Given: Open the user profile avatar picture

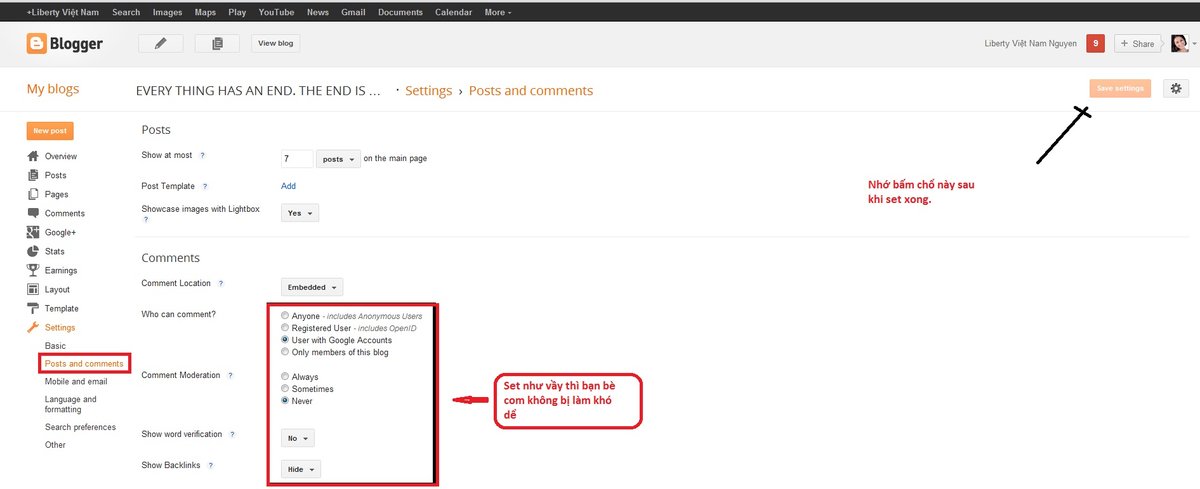Looking at the screenshot, I should pos(1179,43).
